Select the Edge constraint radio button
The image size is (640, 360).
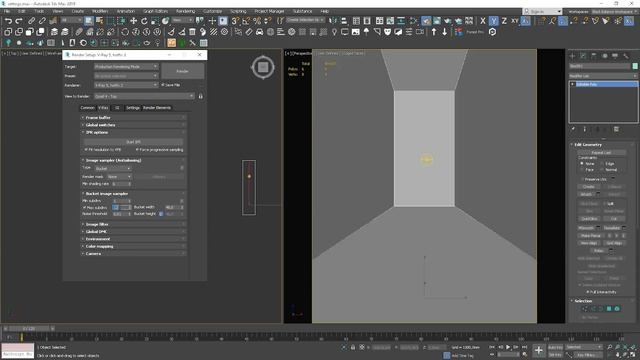tap(602, 164)
